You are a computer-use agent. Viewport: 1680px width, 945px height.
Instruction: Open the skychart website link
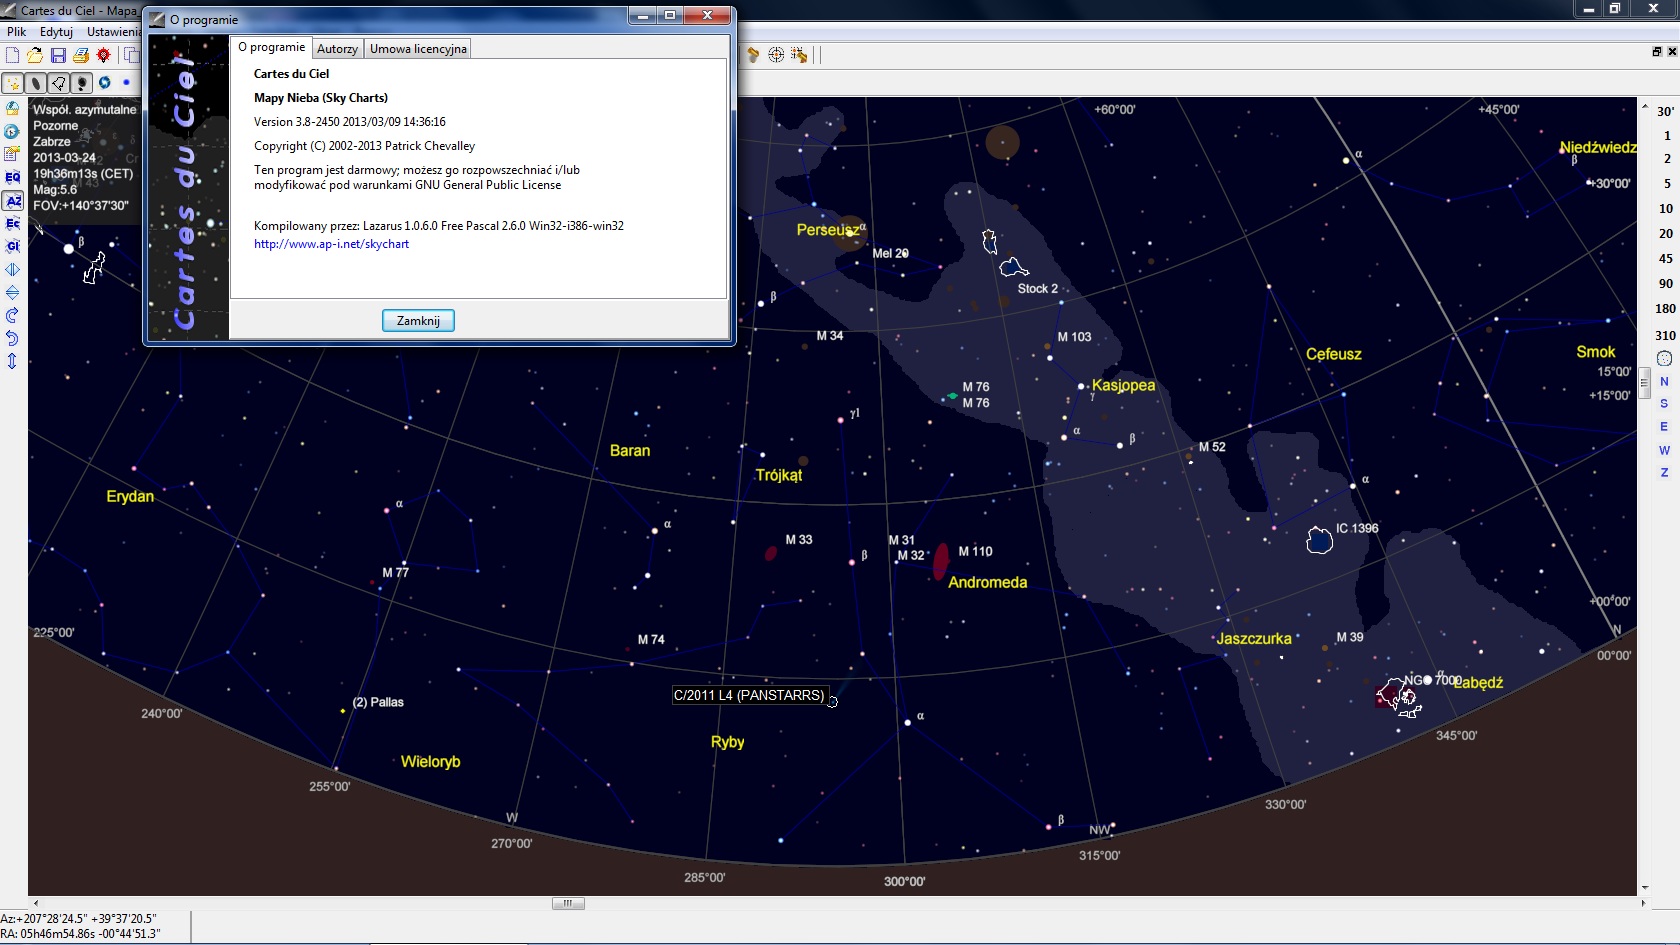coord(331,244)
